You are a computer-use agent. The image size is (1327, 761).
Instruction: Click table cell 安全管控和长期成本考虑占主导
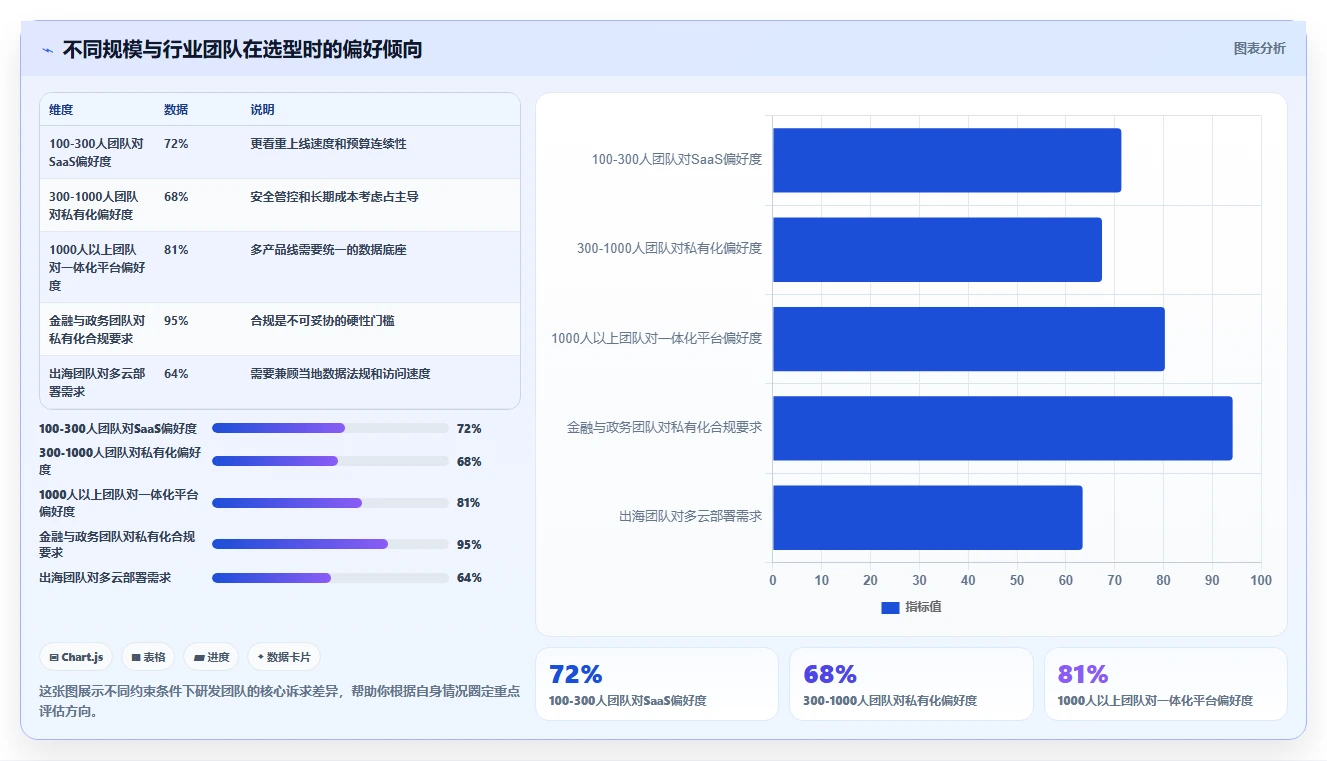click(334, 197)
